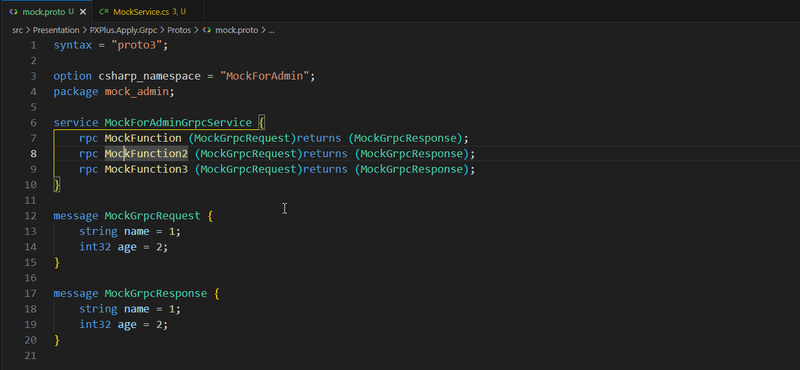Click MockGrpcResponse on line 8
Viewport: 800px width, 370px height.
click(412, 154)
